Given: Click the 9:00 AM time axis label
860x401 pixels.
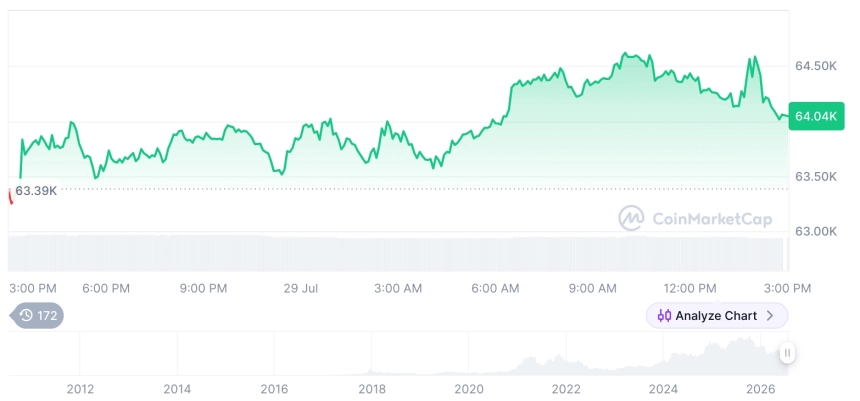Looking at the screenshot, I should [x=592, y=289].
